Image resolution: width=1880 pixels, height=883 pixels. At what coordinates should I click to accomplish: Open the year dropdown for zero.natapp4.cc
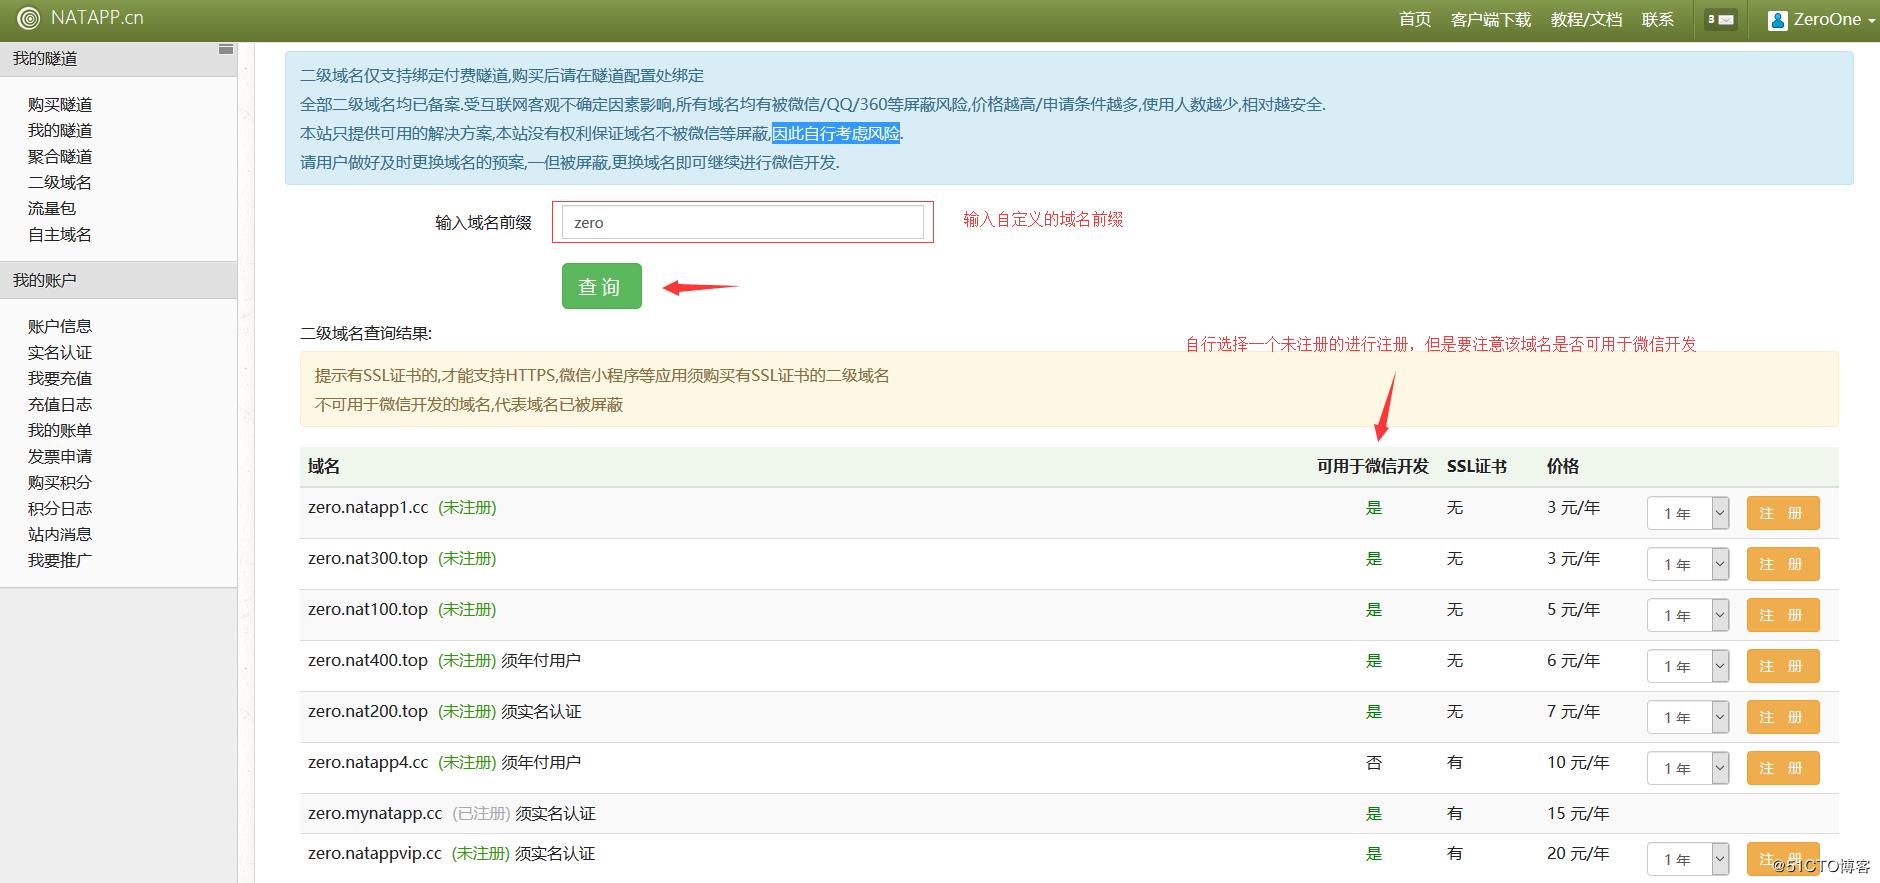1687,768
